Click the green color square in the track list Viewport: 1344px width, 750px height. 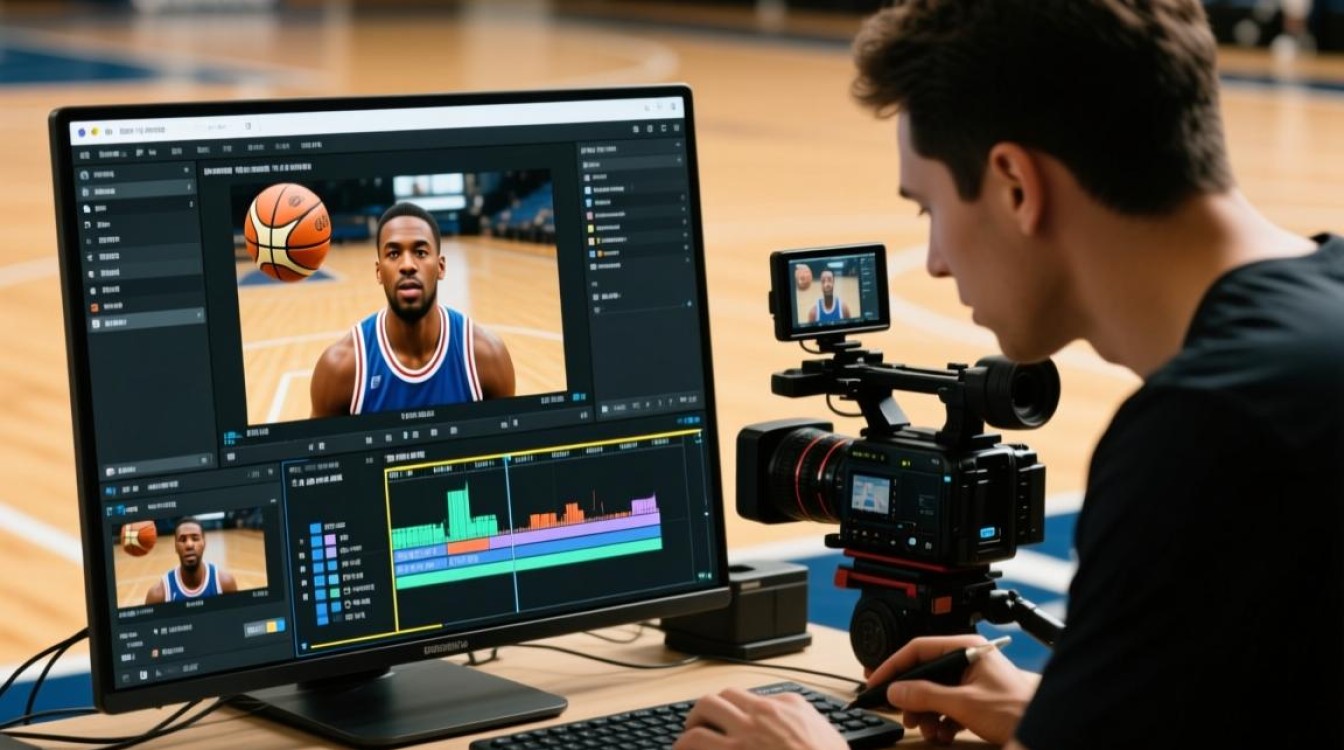coord(335,592)
